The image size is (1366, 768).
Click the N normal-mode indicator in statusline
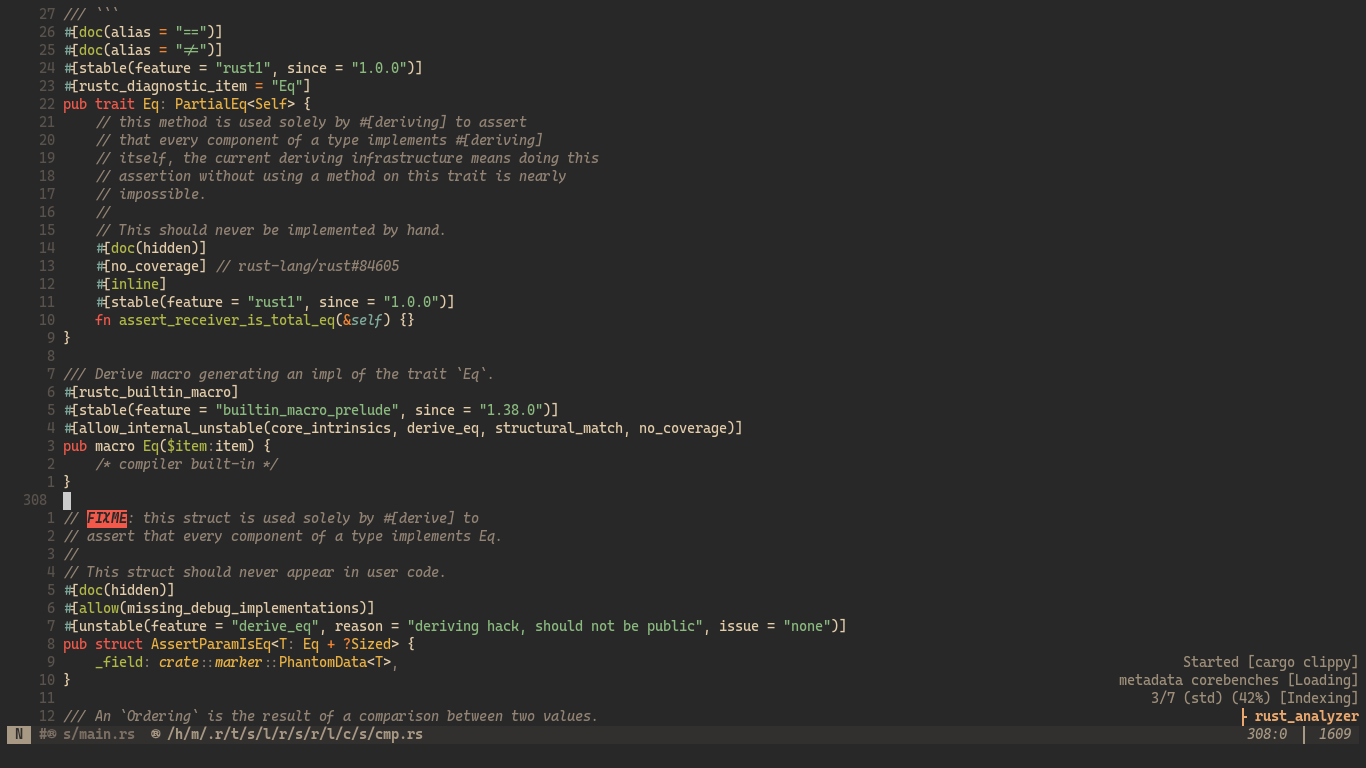19,734
